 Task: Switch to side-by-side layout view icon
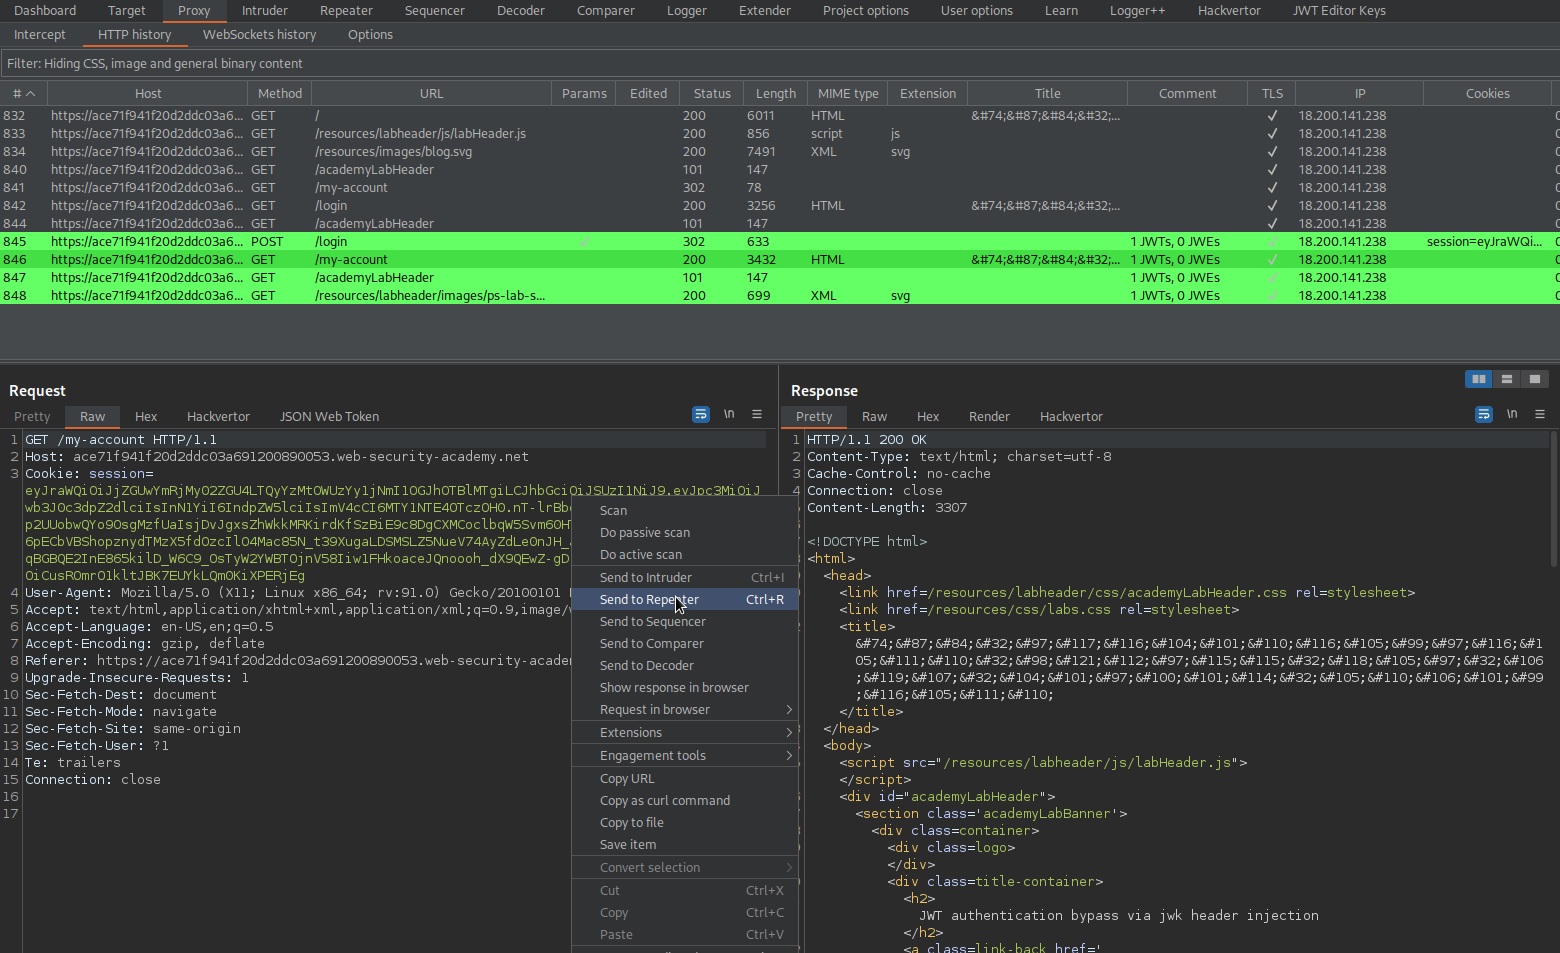(1478, 379)
